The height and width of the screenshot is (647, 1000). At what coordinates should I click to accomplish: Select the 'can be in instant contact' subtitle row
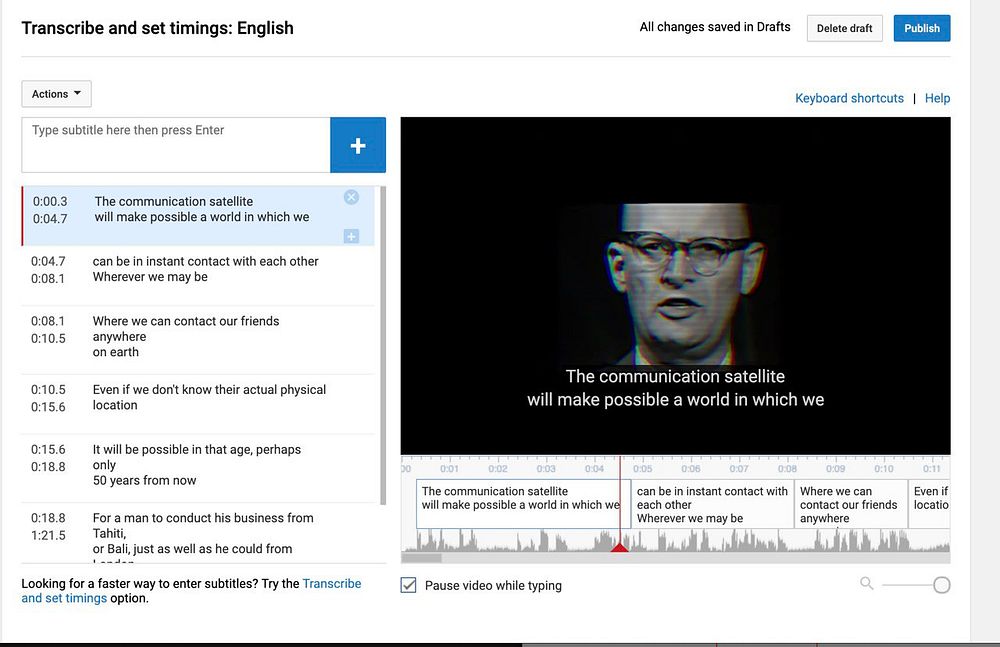pyautogui.click(x=198, y=276)
